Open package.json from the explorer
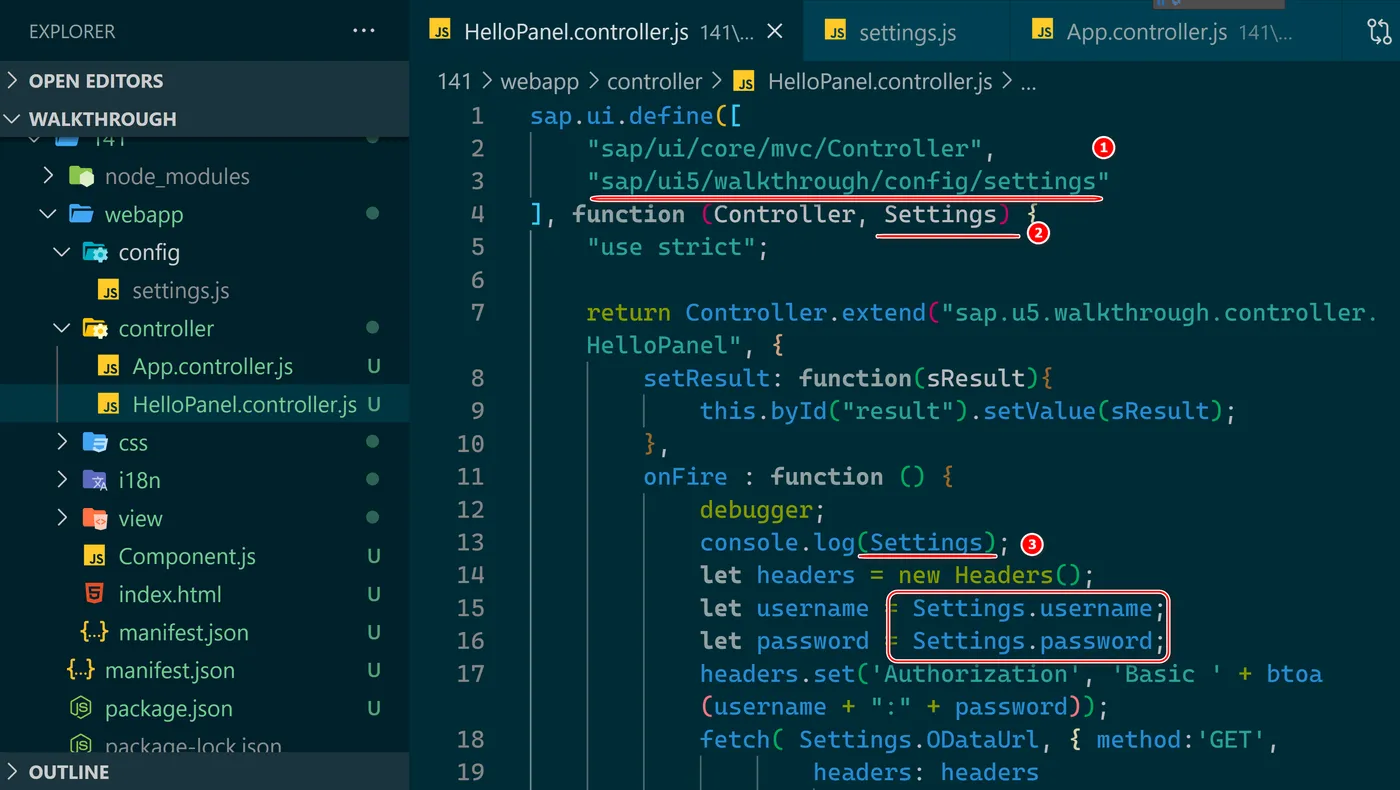 click(x=168, y=709)
